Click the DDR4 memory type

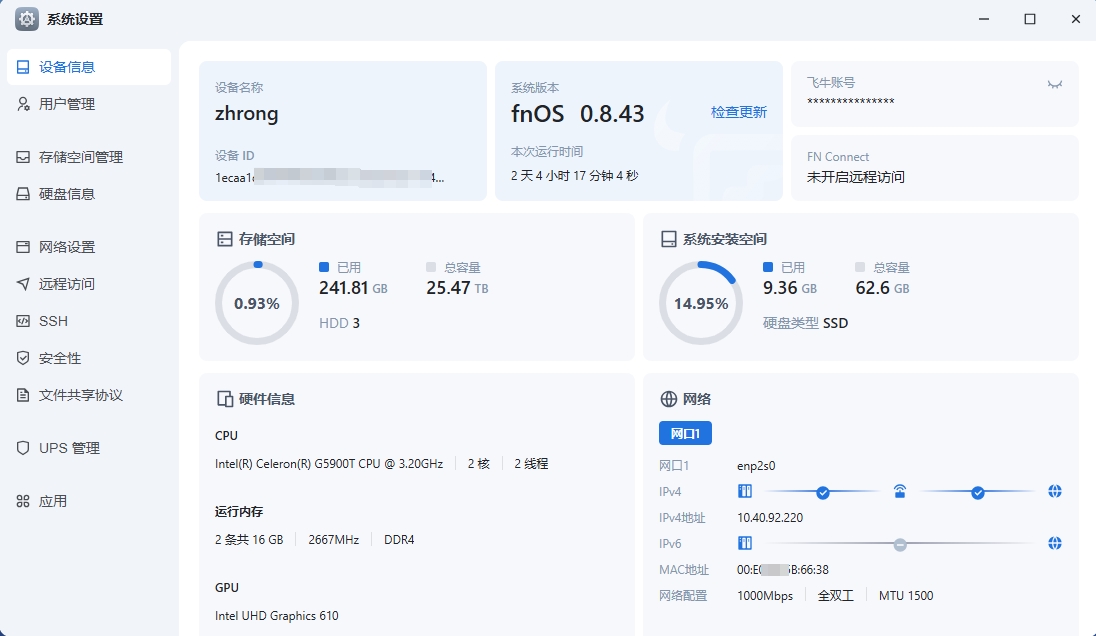click(399, 540)
